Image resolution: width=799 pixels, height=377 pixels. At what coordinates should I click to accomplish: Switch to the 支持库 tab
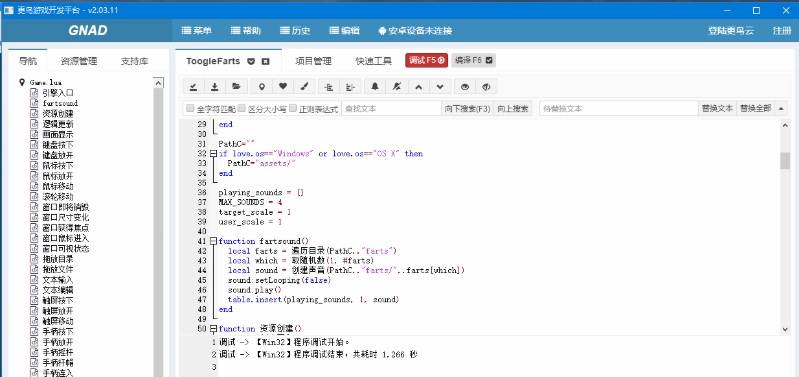coord(135,61)
